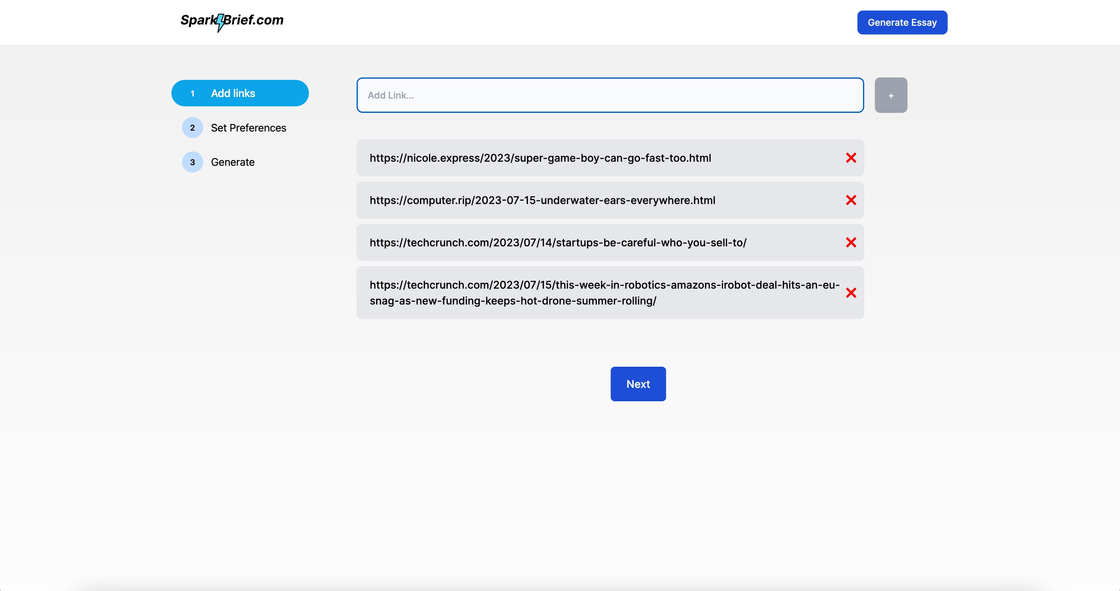Click the step 1 number circle
Screen dimensions: 1120x591
(192, 94)
